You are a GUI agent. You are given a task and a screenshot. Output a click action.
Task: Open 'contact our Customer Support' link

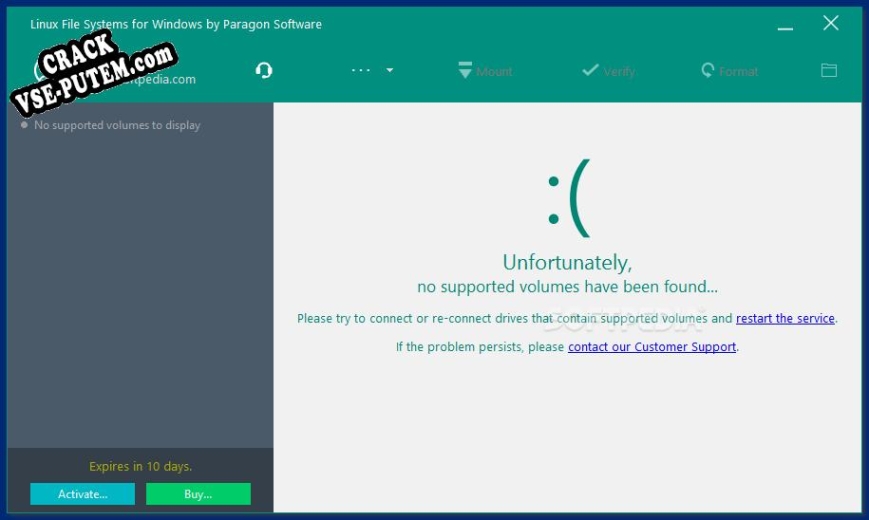click(652, 346)
